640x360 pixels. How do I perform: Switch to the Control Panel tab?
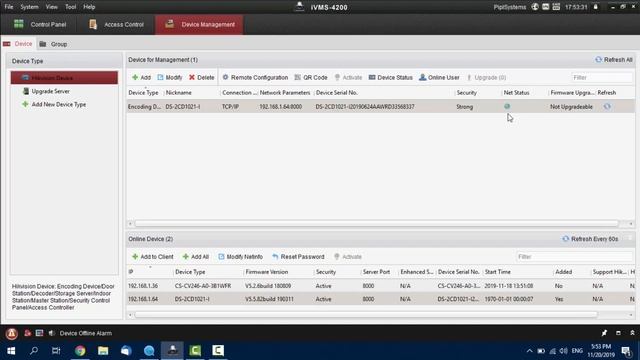40,24
